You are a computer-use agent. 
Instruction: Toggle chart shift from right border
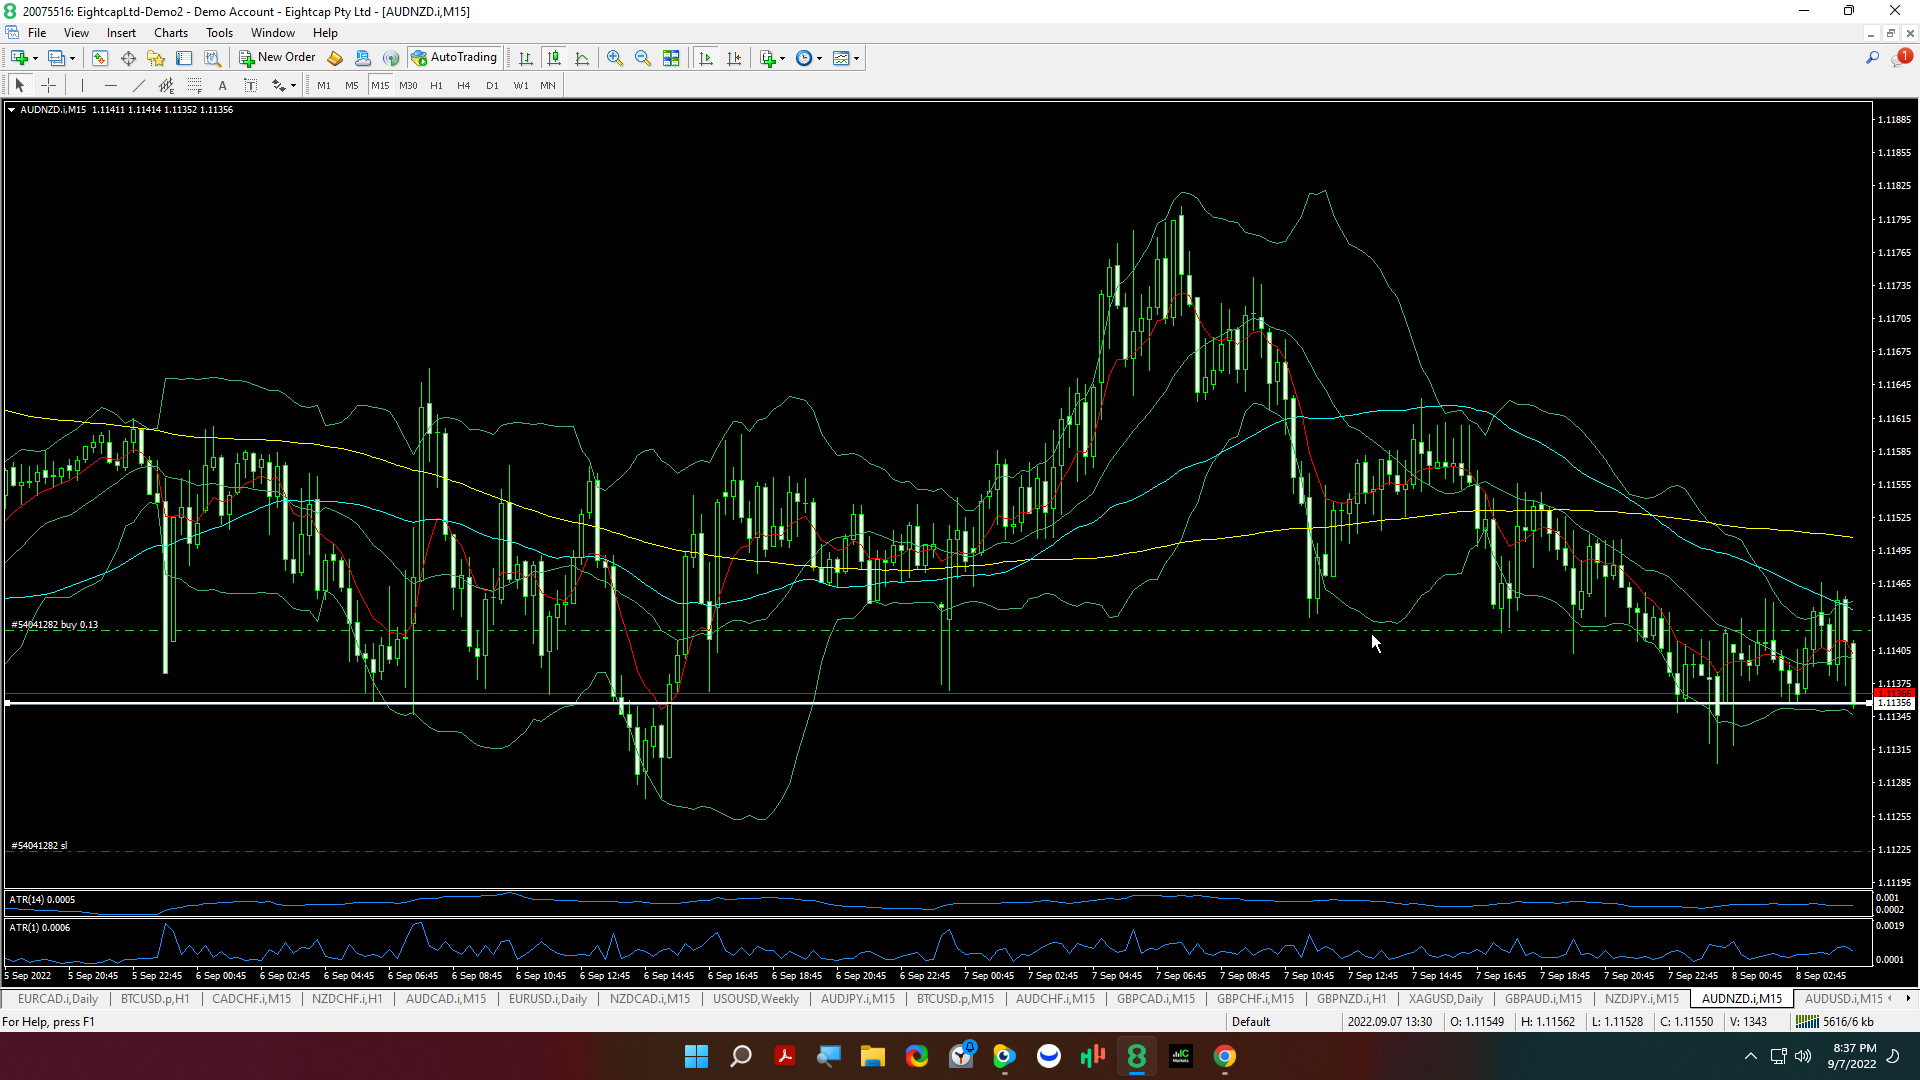click(734, 58)
